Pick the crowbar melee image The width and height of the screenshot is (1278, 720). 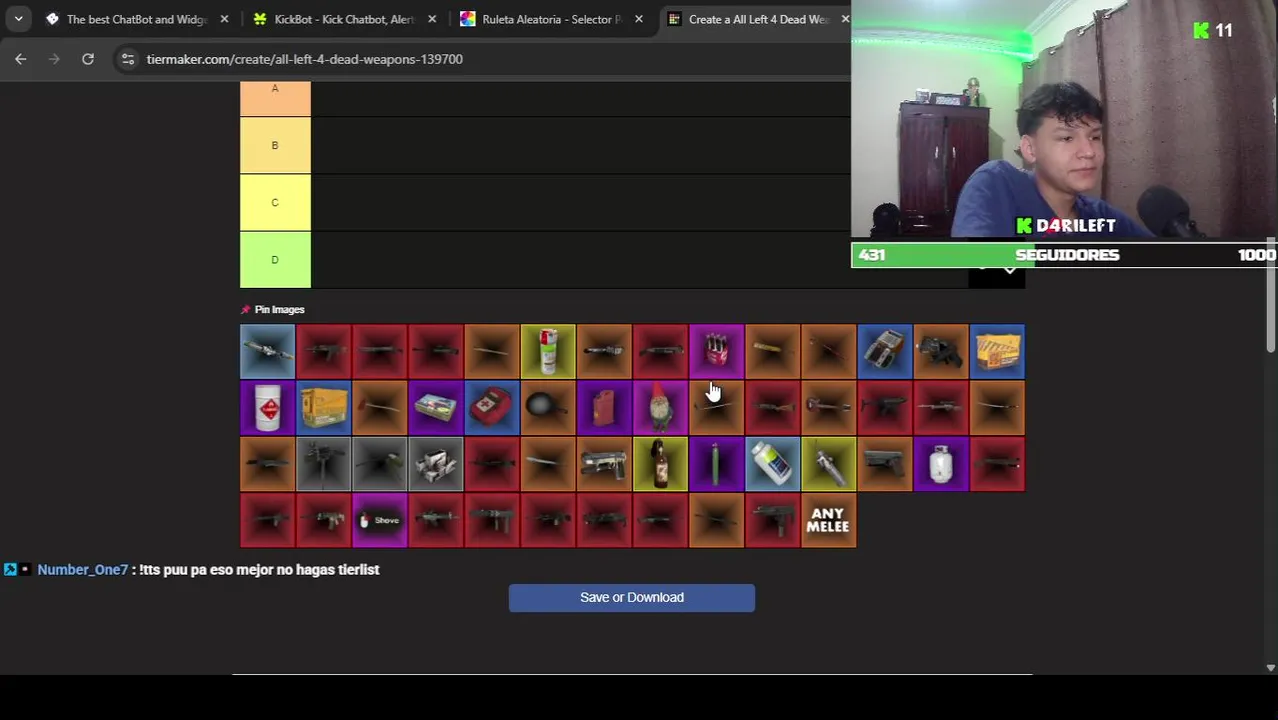[828, 352]
